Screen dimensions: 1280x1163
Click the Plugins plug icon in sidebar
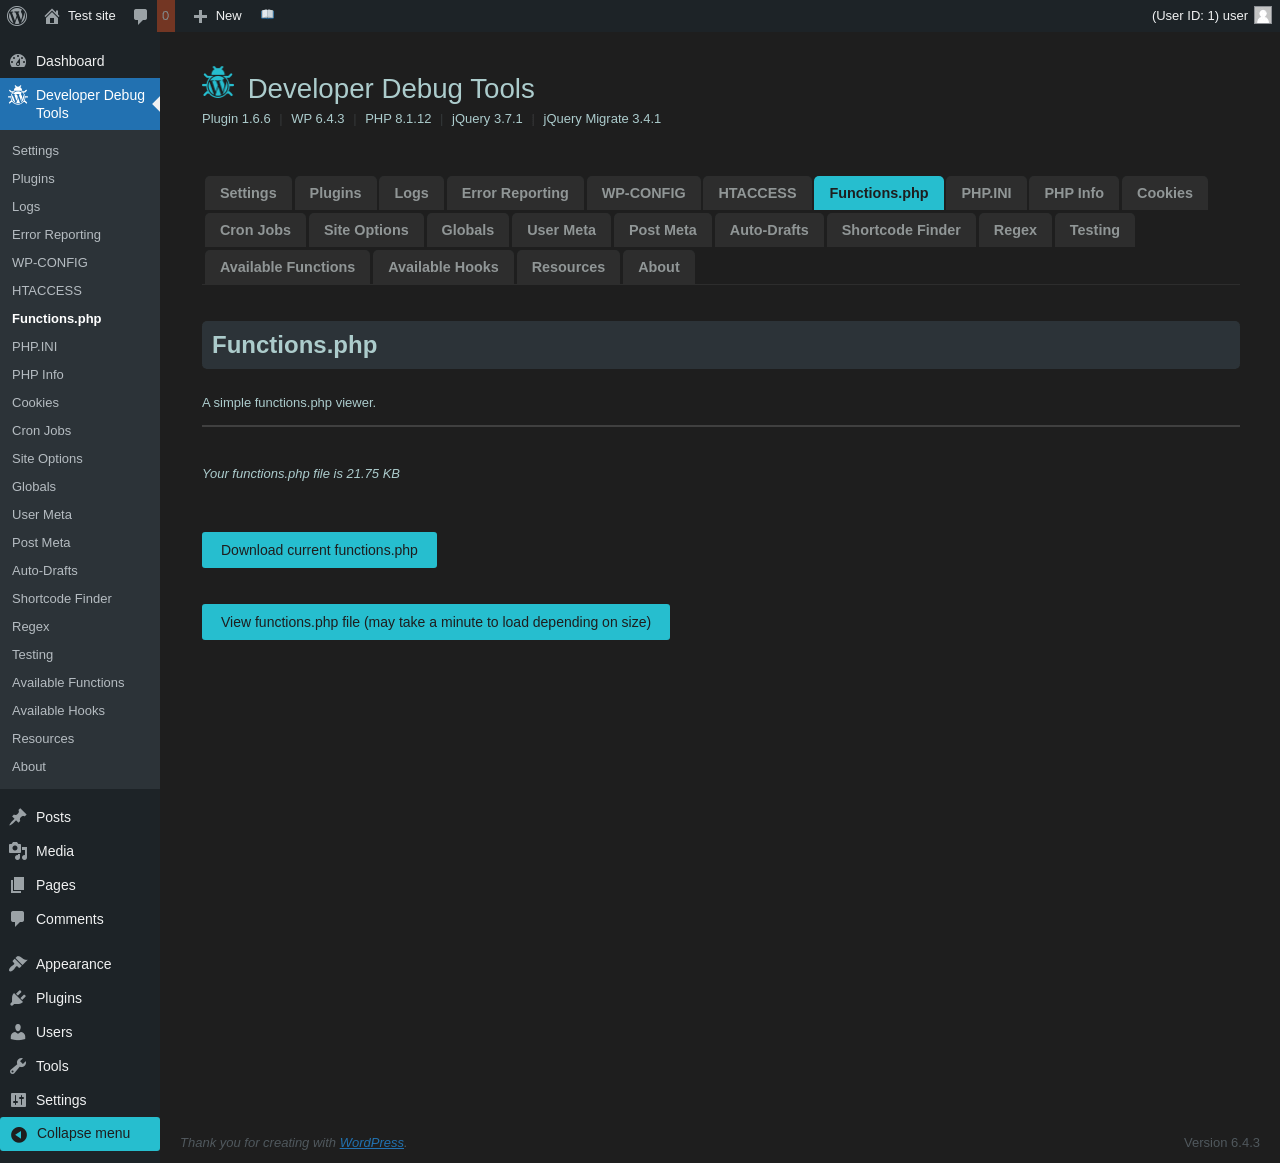pyautogui.click(x=18, y=998)
